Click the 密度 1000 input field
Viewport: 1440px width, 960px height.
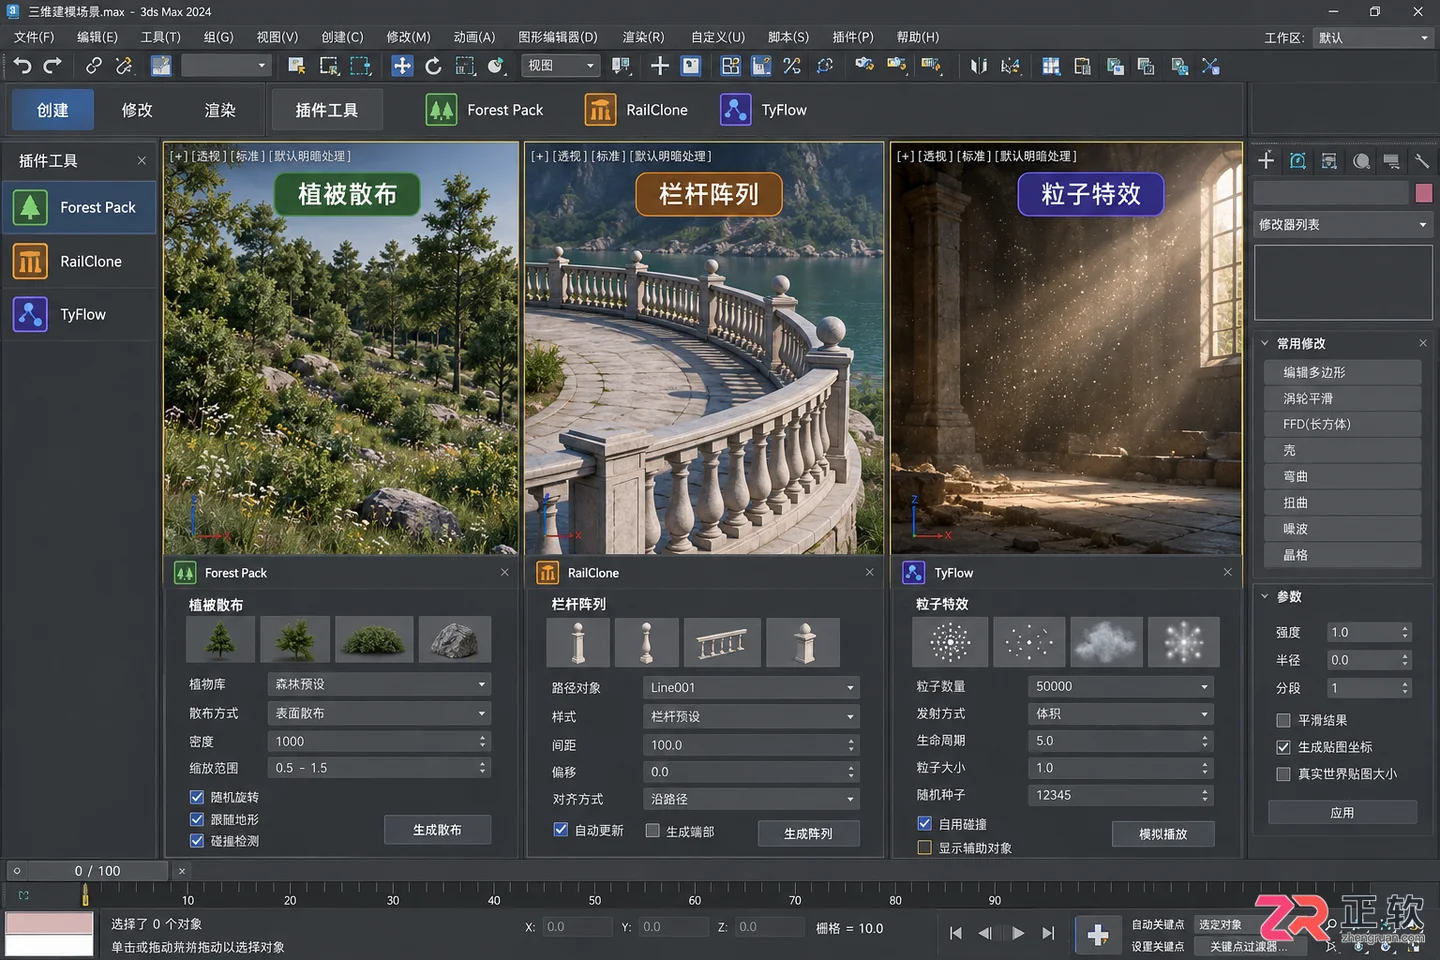380,741
